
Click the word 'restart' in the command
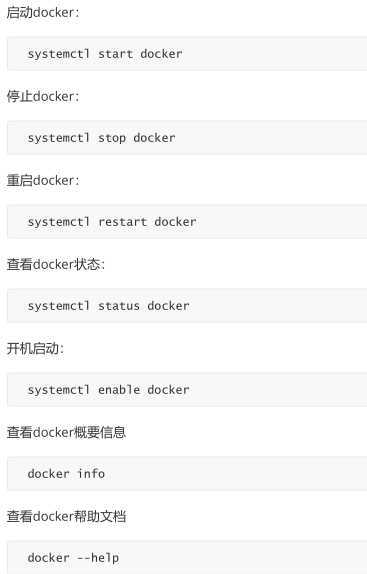(123, 222)
